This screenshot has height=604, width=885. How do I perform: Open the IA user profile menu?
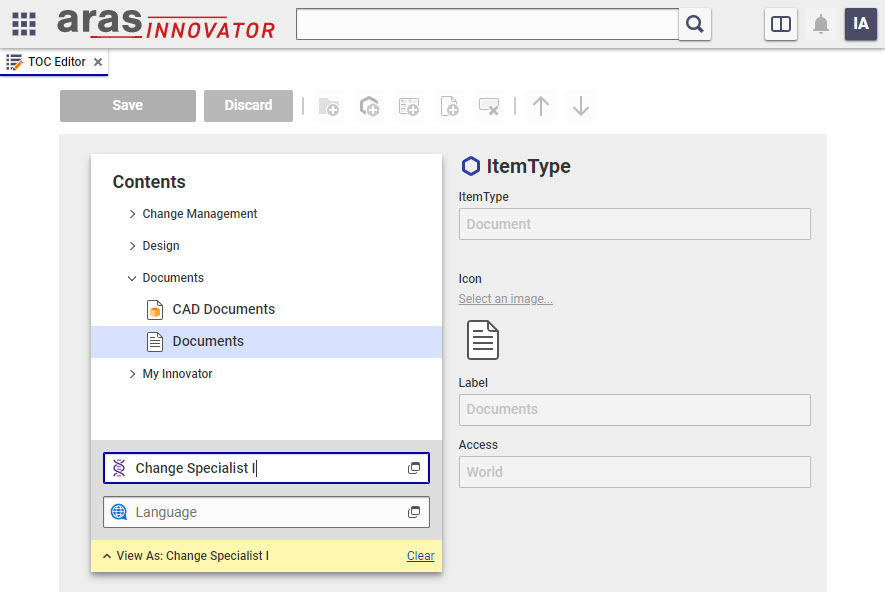point(861,24)
